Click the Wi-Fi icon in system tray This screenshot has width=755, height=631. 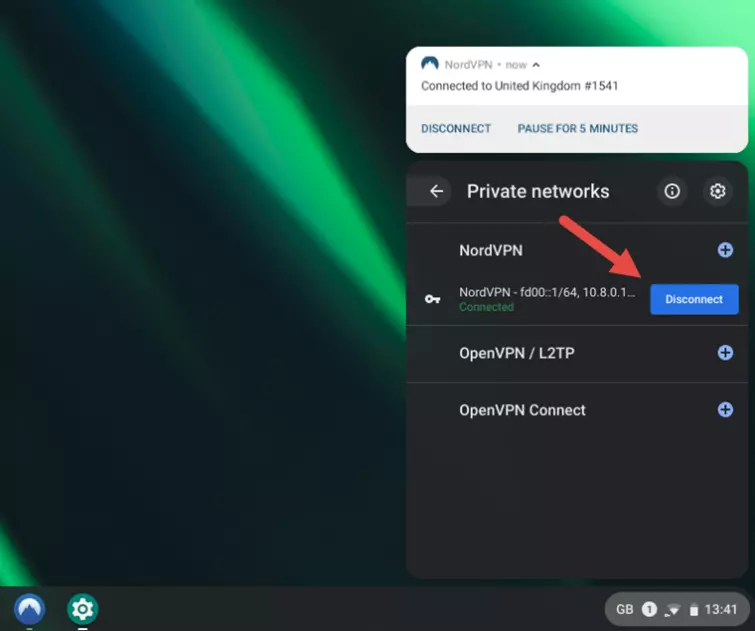673,610
